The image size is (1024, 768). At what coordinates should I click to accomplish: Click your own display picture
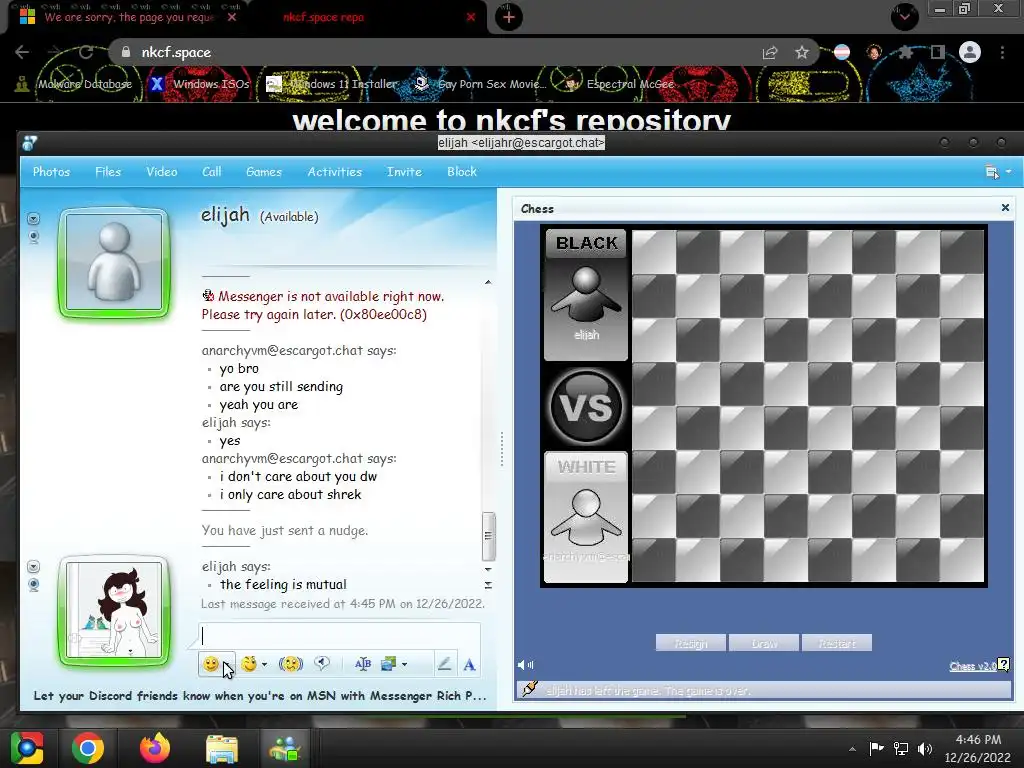tap(114, 611)
